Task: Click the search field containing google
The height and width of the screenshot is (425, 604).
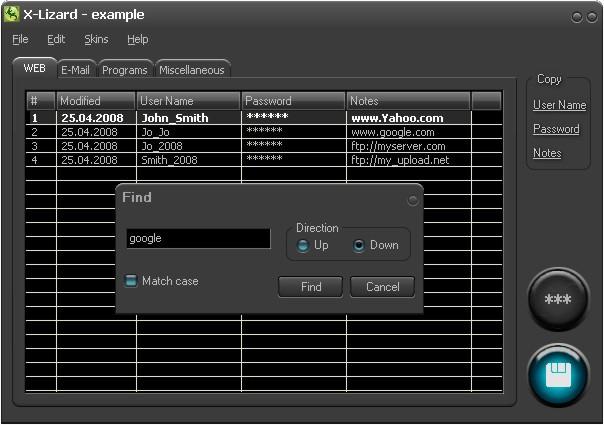Action: 198,239
